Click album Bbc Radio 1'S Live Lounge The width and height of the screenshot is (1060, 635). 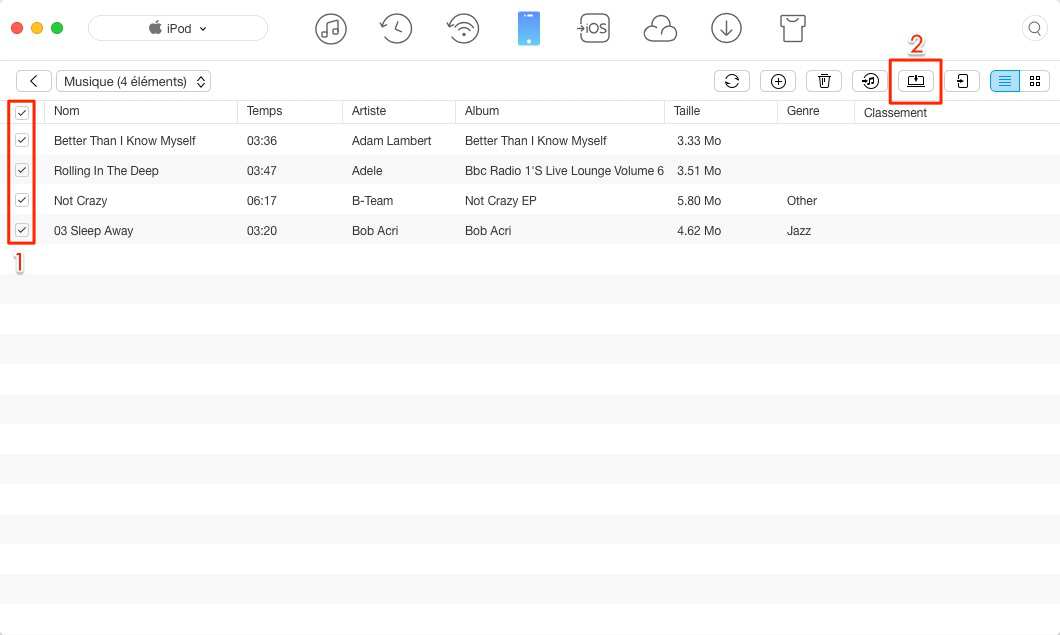pos(564,170)
